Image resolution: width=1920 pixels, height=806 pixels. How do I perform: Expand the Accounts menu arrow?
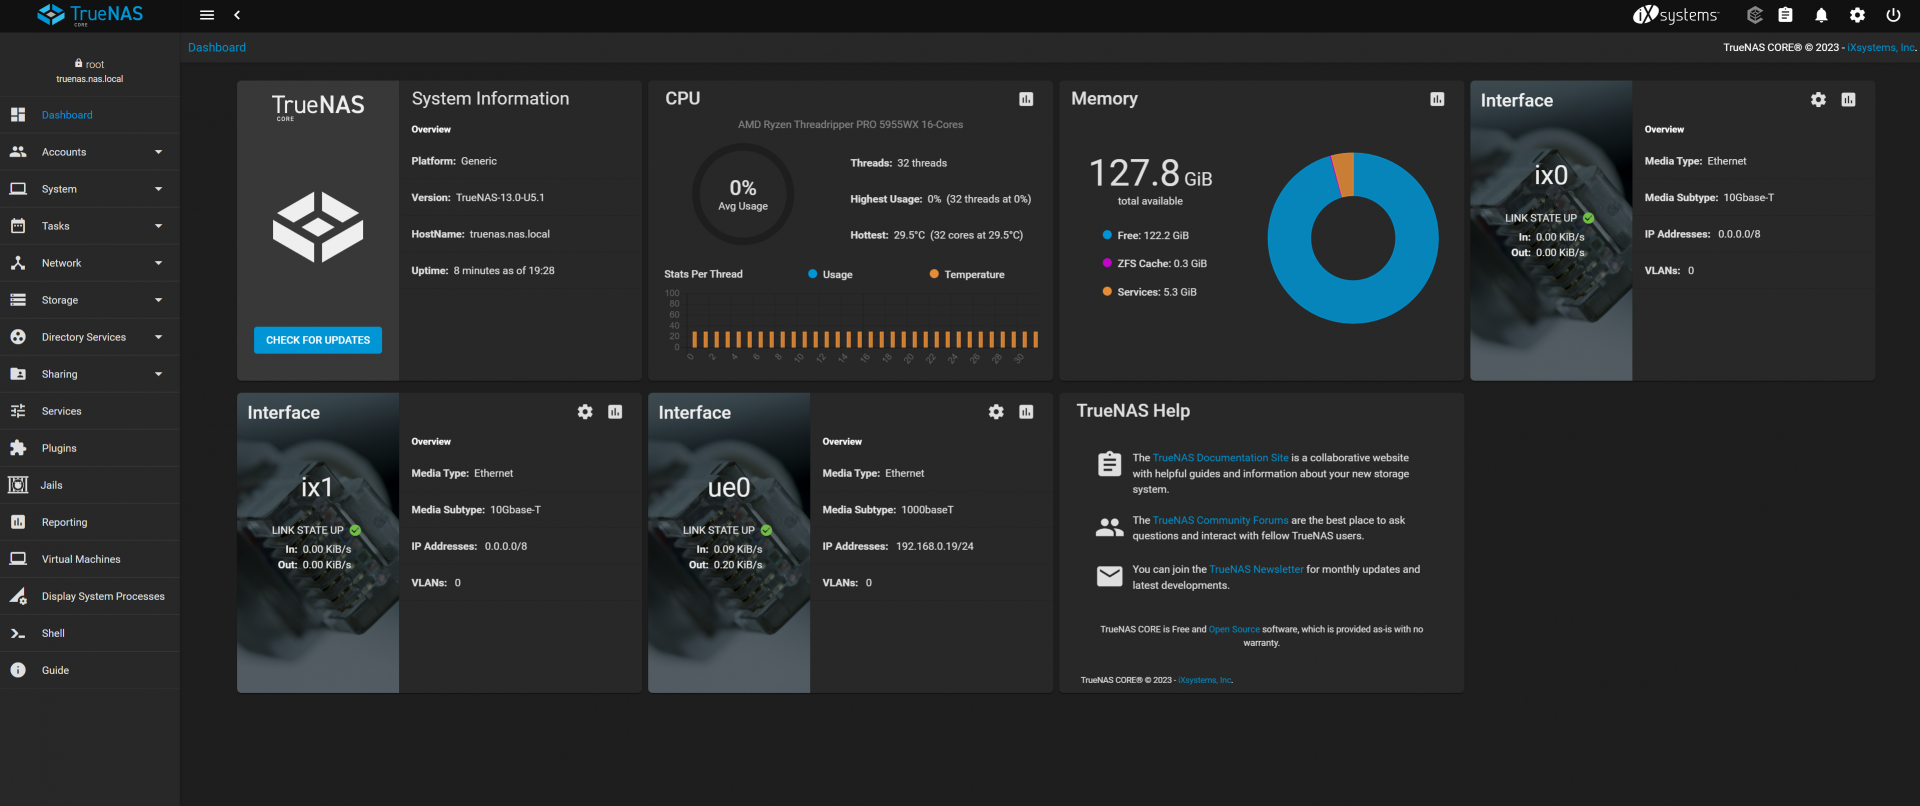pyautogui.click(x=158, y=152)
